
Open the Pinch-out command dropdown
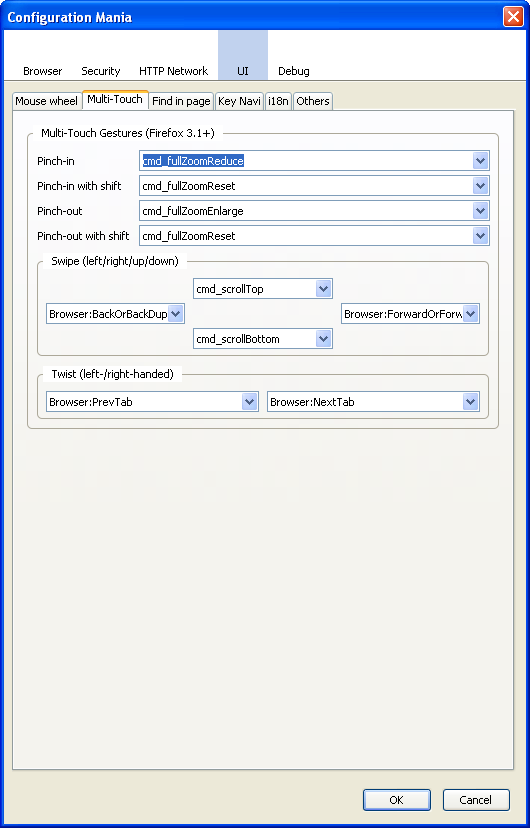(x=480, y=211)
